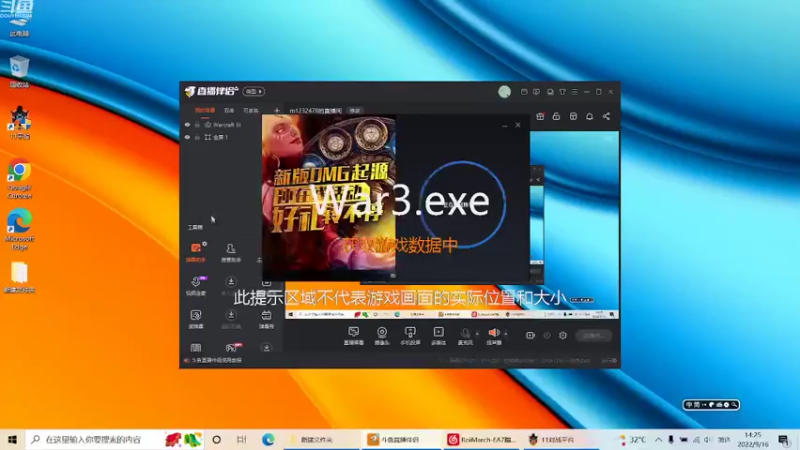Click the status bar notice with the speaker icon
This screenshot has width=800, height=450.
[x=213, y=360]
